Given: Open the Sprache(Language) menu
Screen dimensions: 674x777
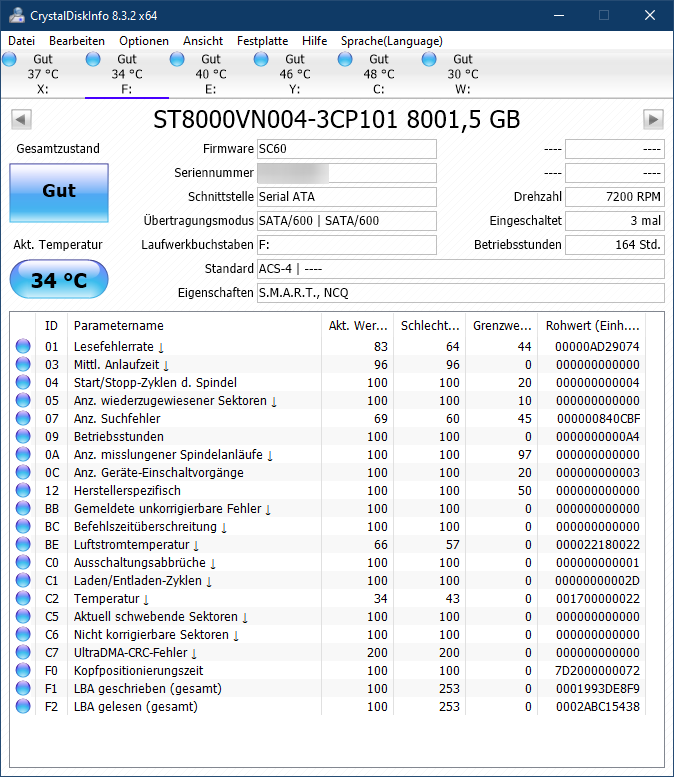Looking at the screenshot, I should click(392, 41).
